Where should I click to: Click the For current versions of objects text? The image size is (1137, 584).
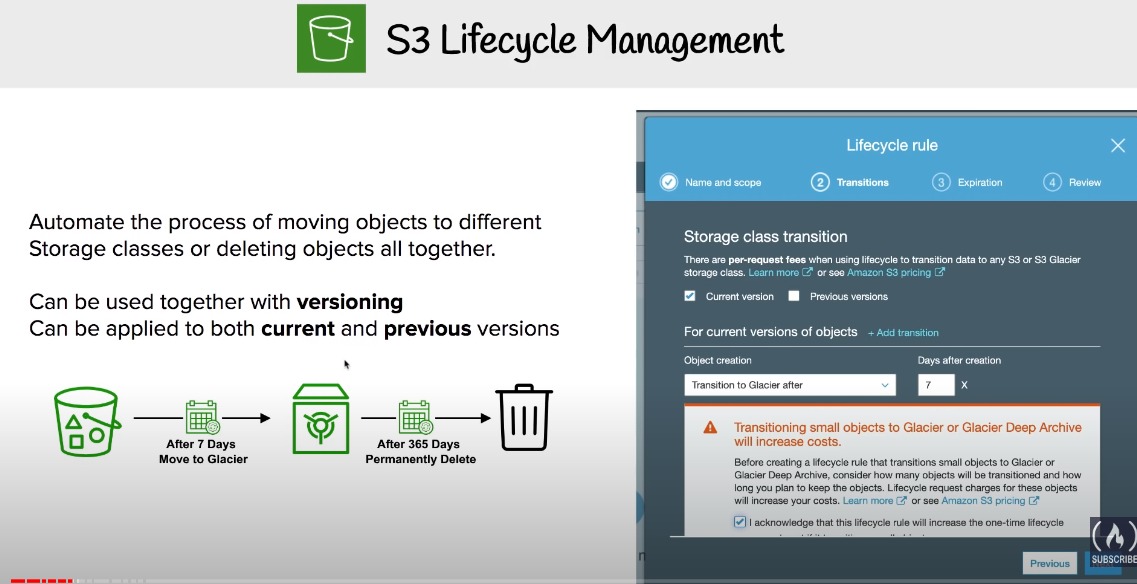(x=770, y=332)
